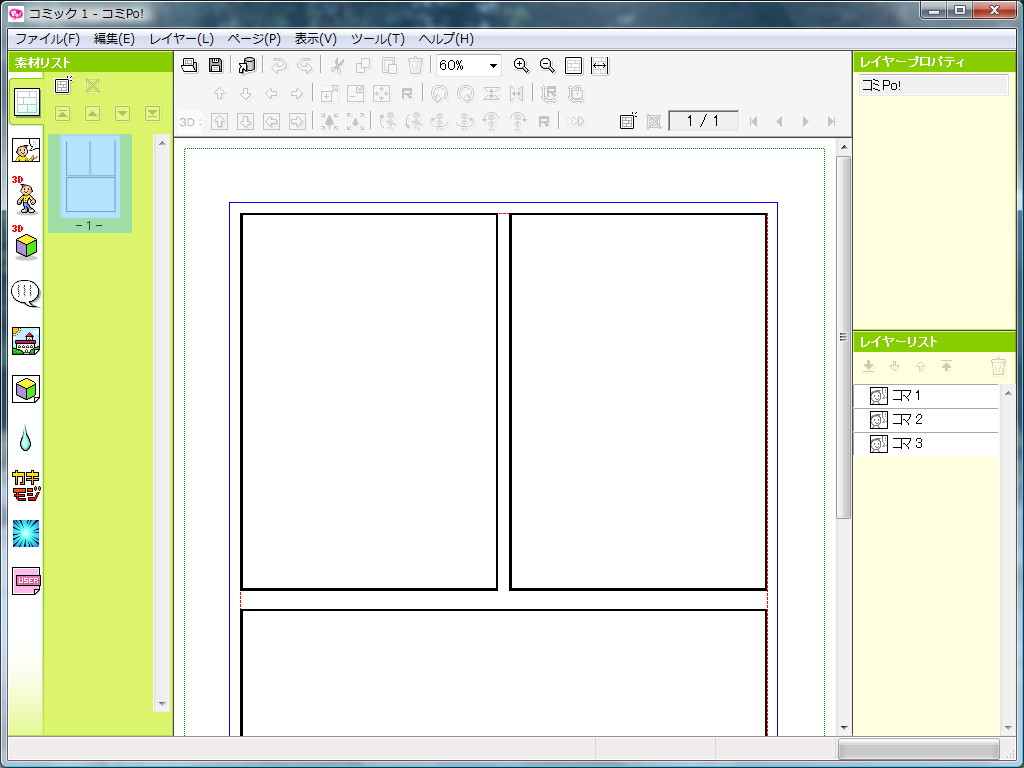Open the ツール(T) menu
The width and height of the screenshot is (1024, 768).
pyautogui.click(x=377, y=39)
